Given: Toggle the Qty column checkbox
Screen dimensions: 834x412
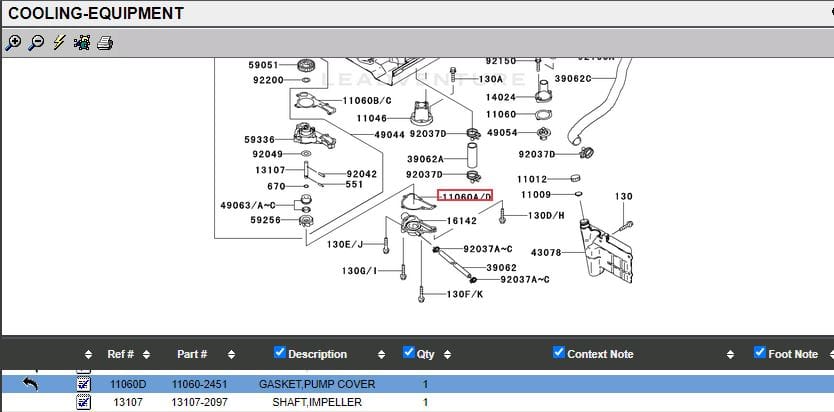Looking at the screenshot, I should [409, 353].
